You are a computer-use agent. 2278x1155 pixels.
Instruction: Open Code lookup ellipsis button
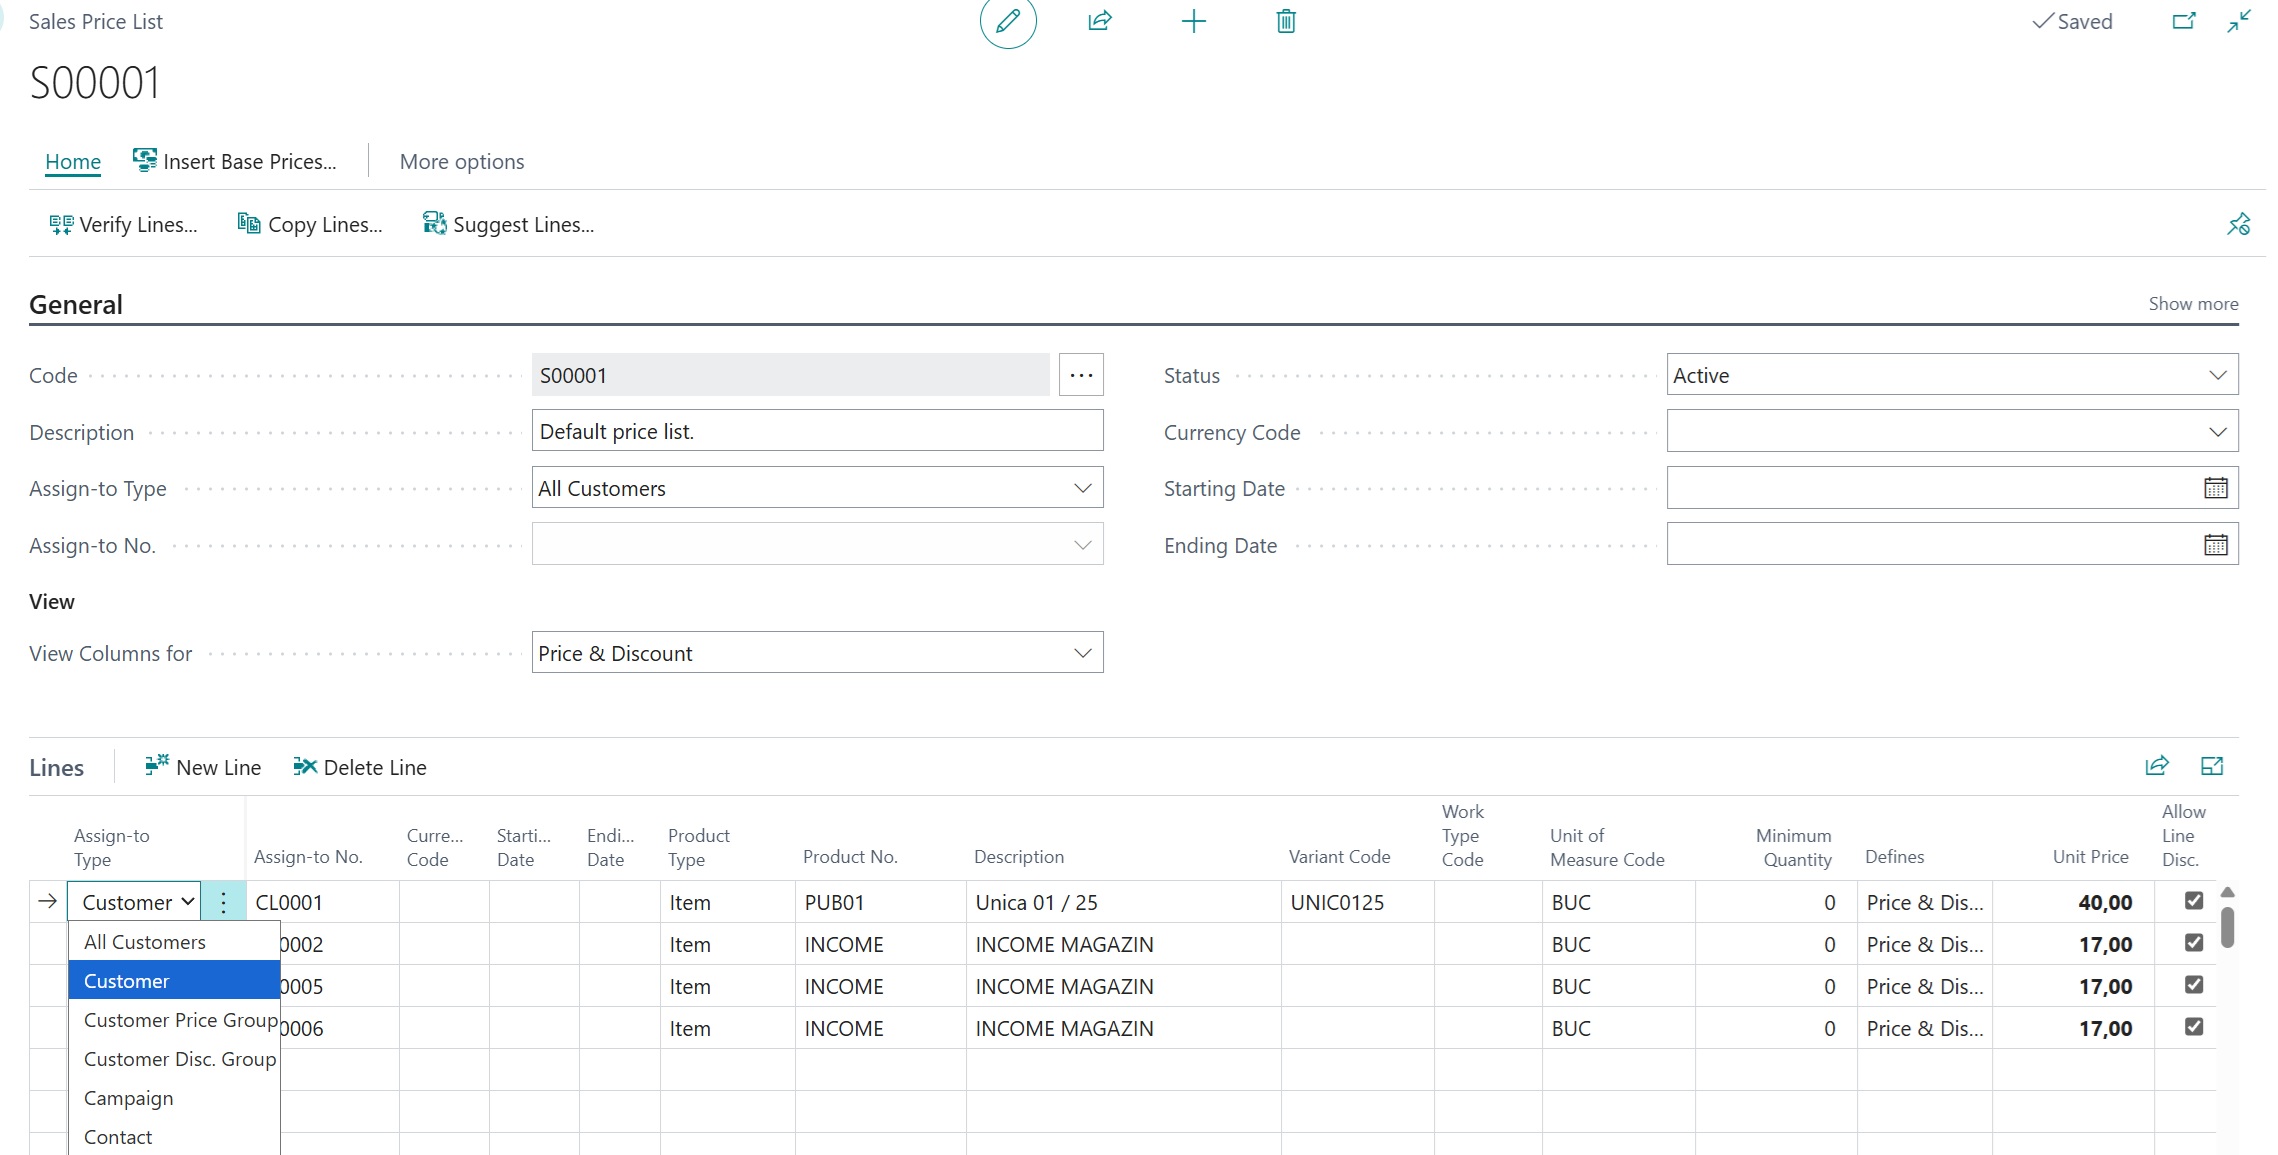pyautogui.click(x=1081, y=375)
